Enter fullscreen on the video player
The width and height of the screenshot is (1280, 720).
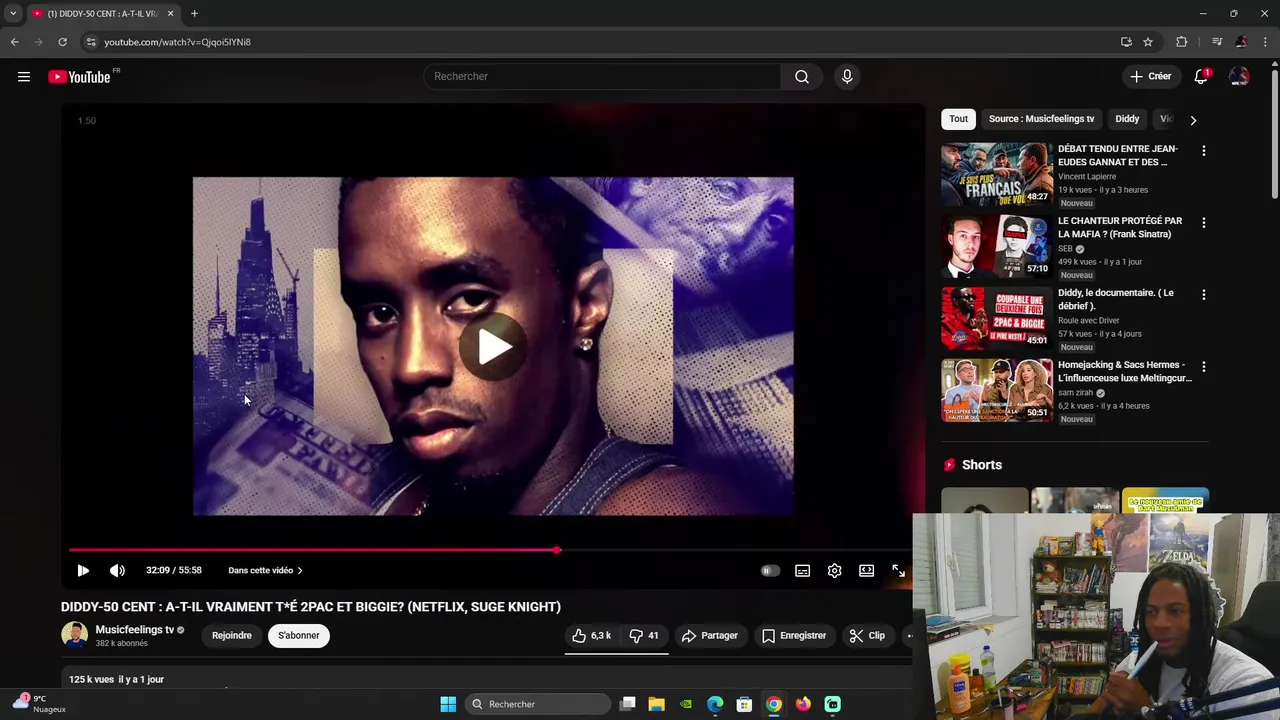pyautogui.click(x=898, y=571)
